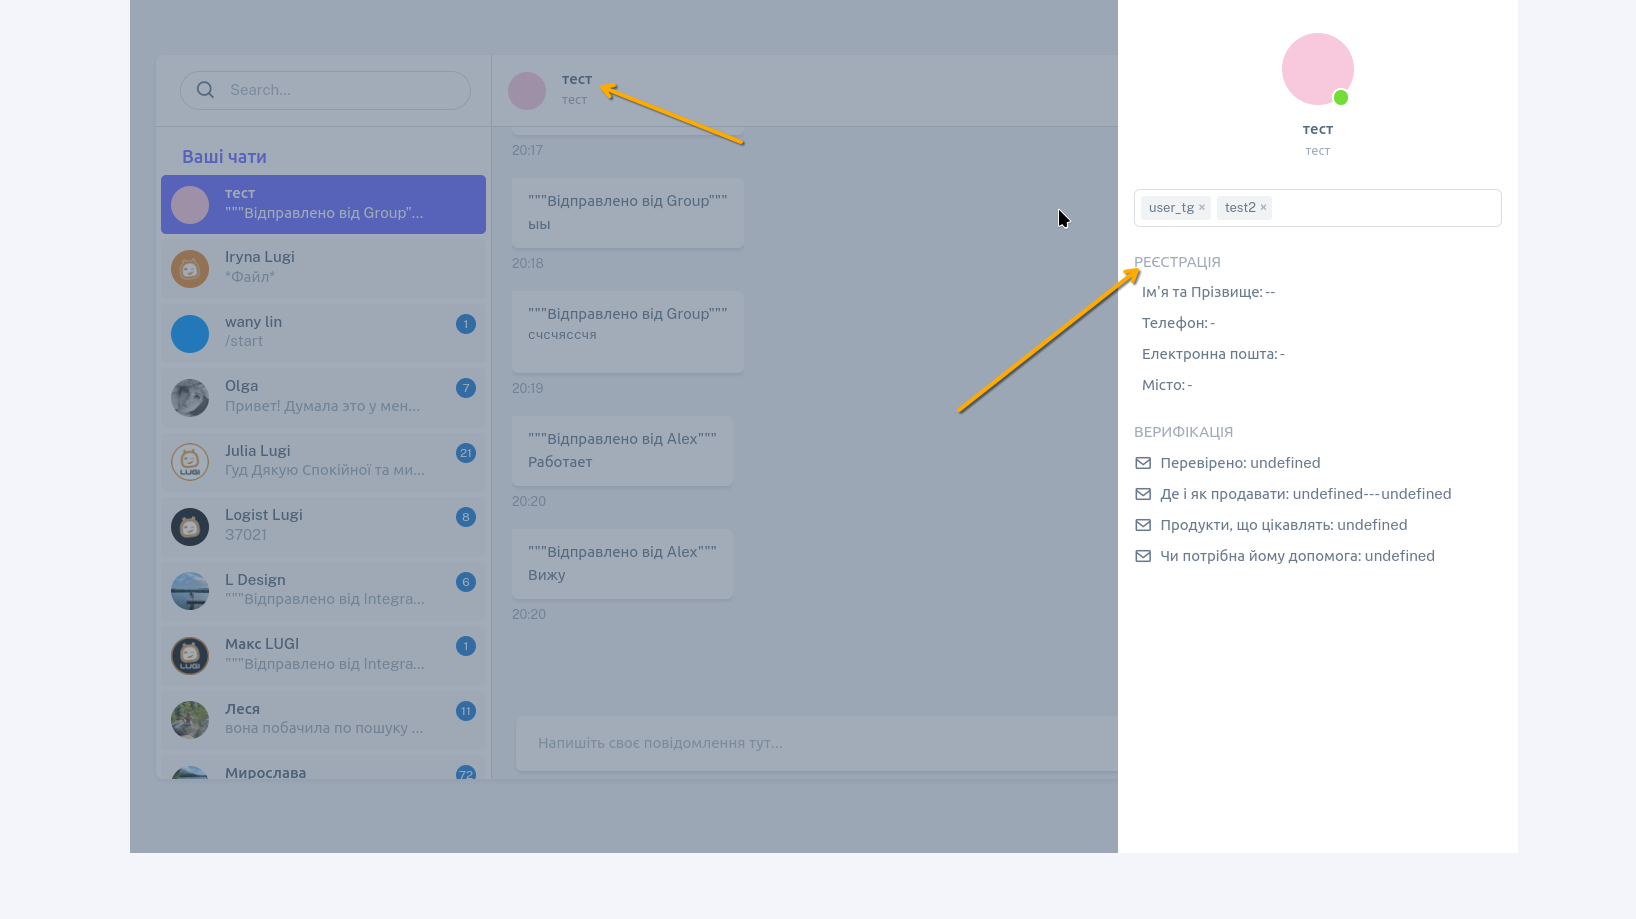Click the тест chat header name
The width and height of the screenshot is (1636, 919).
[577, 79]
